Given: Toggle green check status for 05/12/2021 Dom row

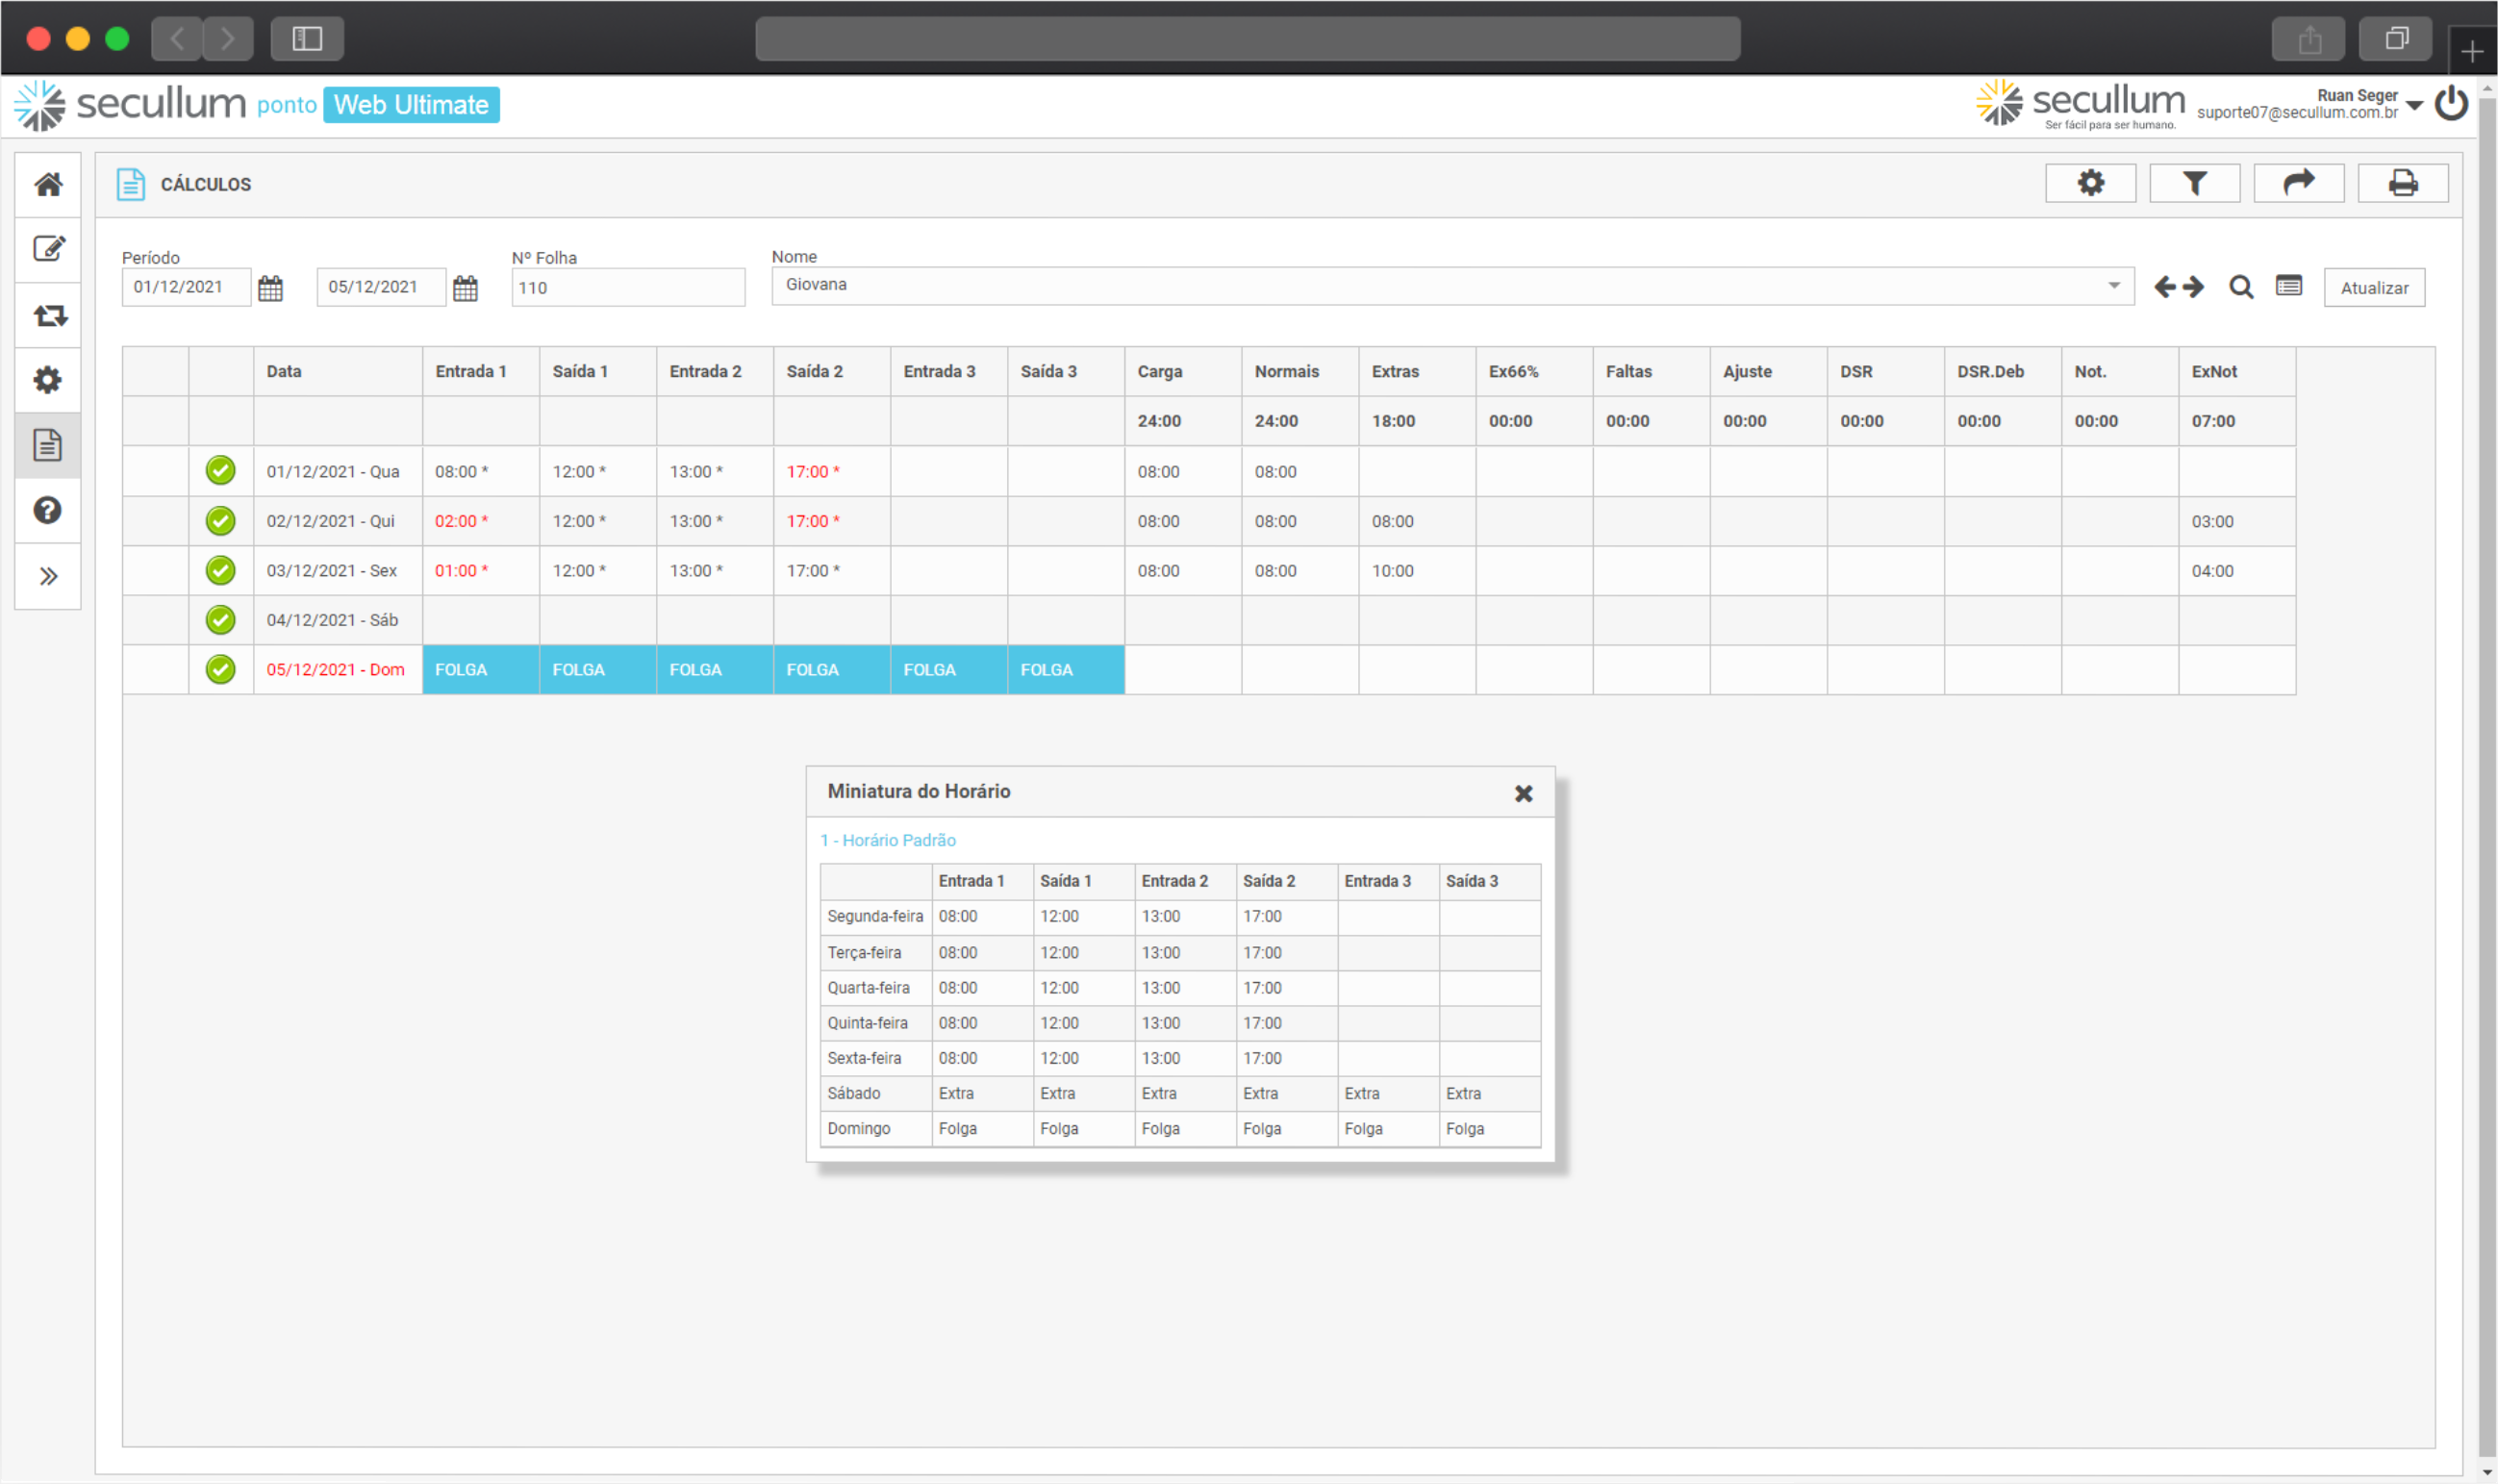Looking at the screenshot, I should tap(220, 669).
